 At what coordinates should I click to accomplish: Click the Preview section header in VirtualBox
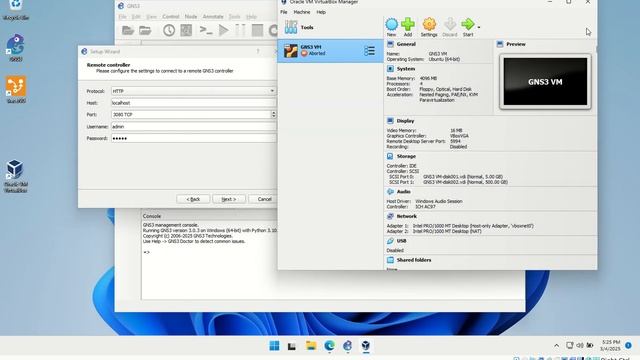(x=516, y=44)
